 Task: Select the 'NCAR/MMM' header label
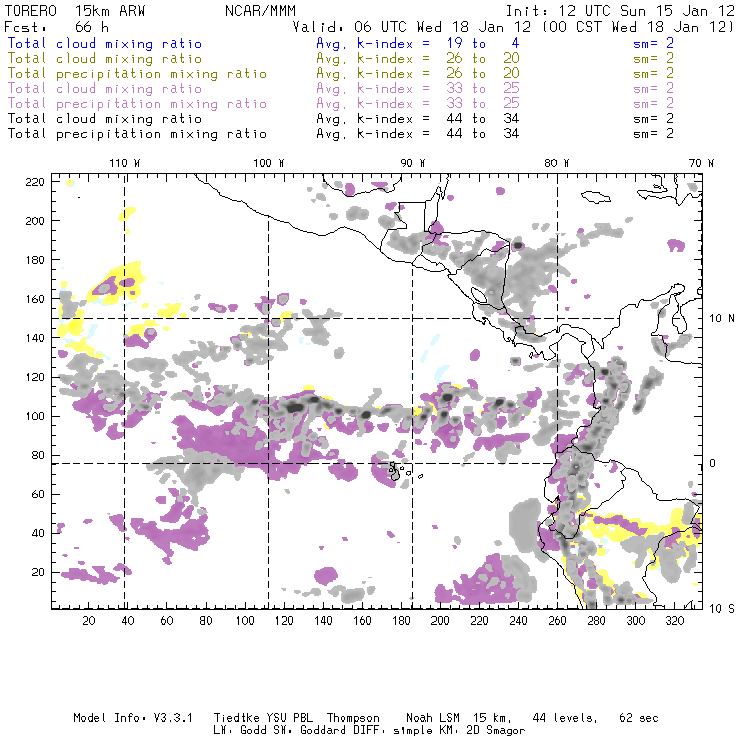pyautogui.click(x=260, y=11)
